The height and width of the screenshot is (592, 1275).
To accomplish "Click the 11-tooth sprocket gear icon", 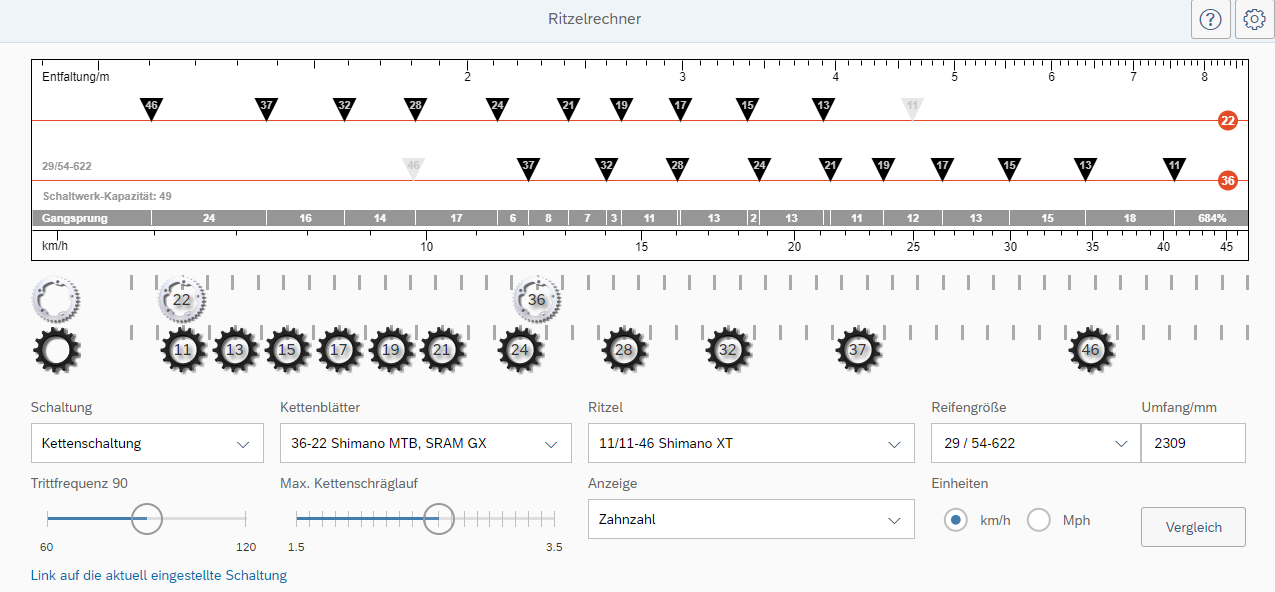I will (183, 350).
